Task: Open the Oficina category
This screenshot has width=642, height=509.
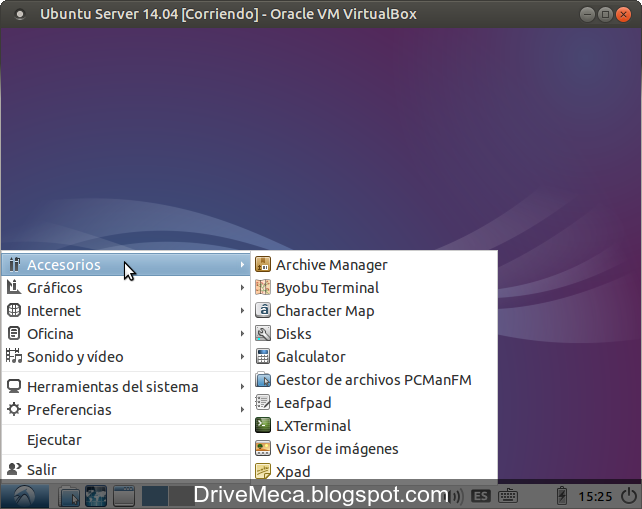Action: click(x=126, y=334)
